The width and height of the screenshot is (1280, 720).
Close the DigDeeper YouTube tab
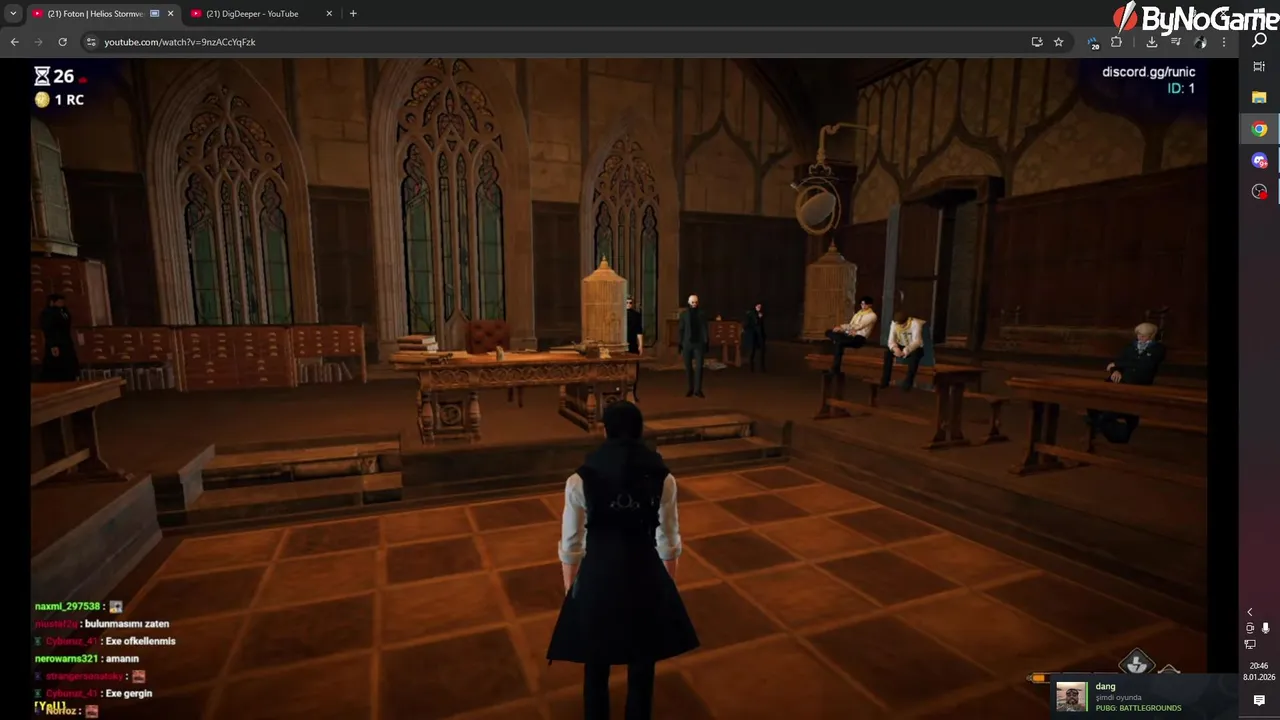(330, 14)
